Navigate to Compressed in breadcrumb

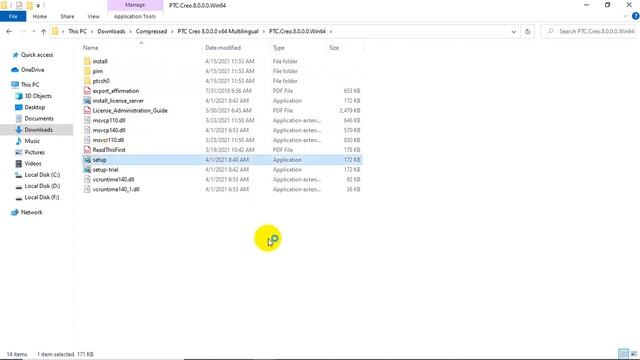151,31
